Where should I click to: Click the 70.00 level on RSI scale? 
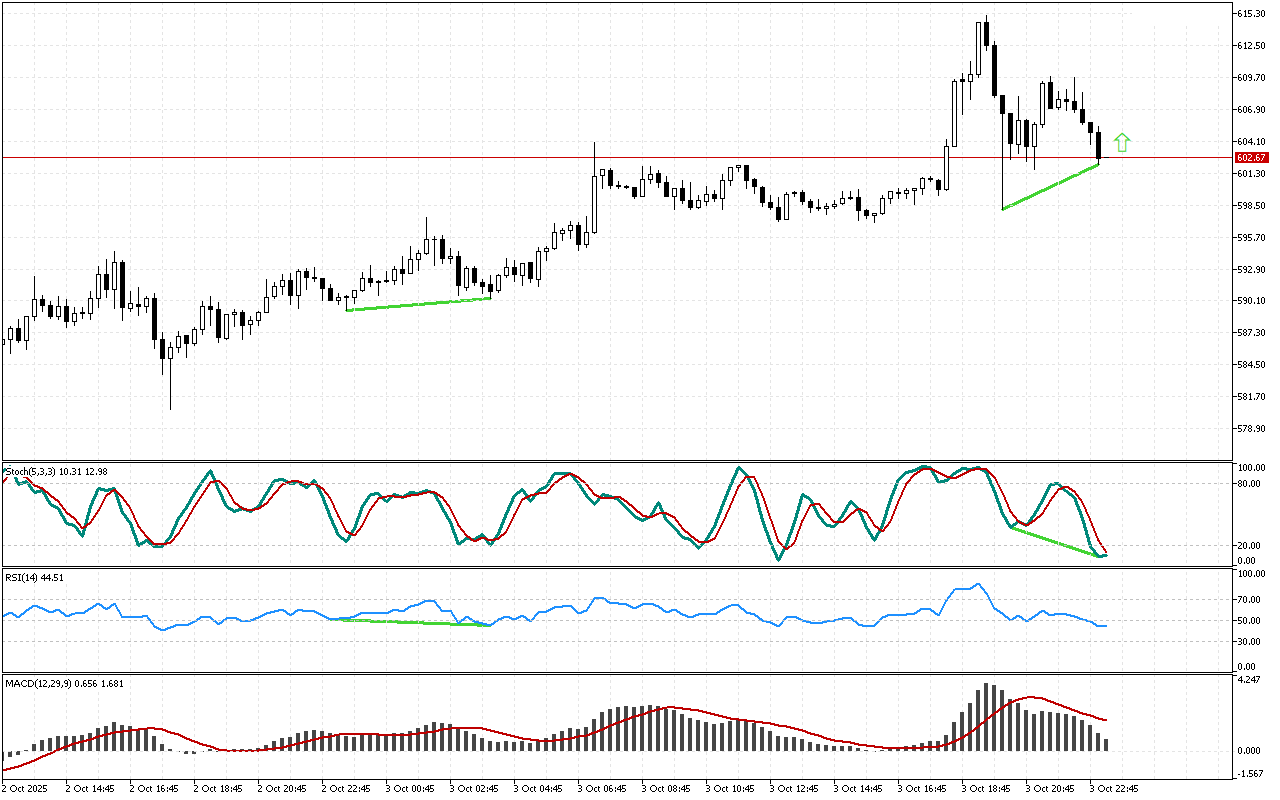(1250, 600)
